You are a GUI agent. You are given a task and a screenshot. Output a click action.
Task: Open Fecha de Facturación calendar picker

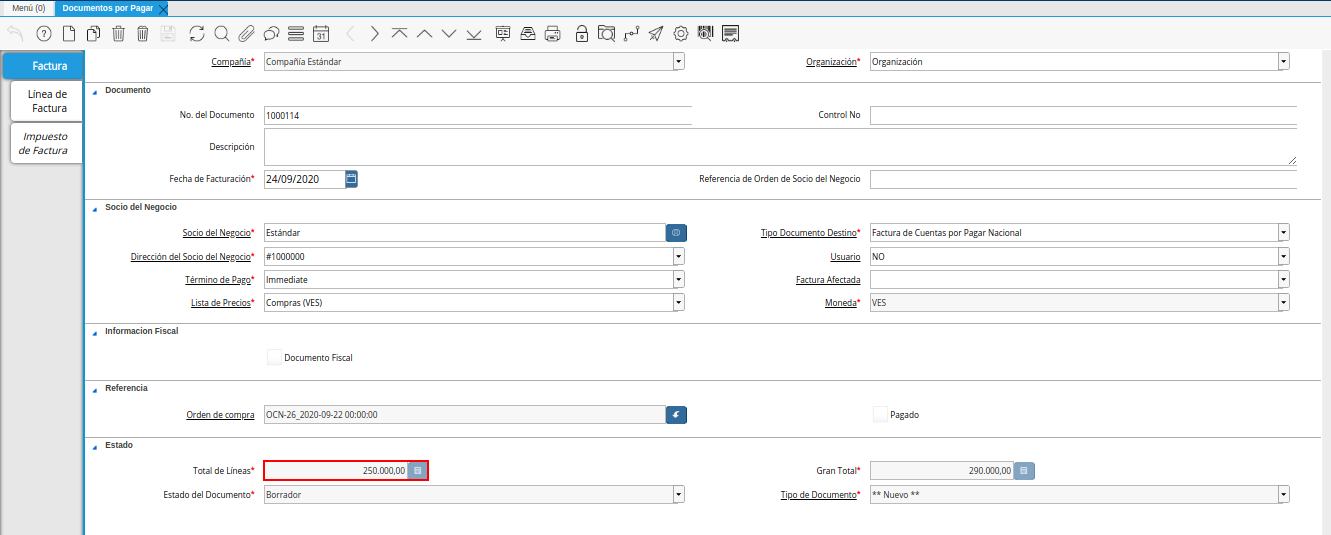tap(351, 179)
